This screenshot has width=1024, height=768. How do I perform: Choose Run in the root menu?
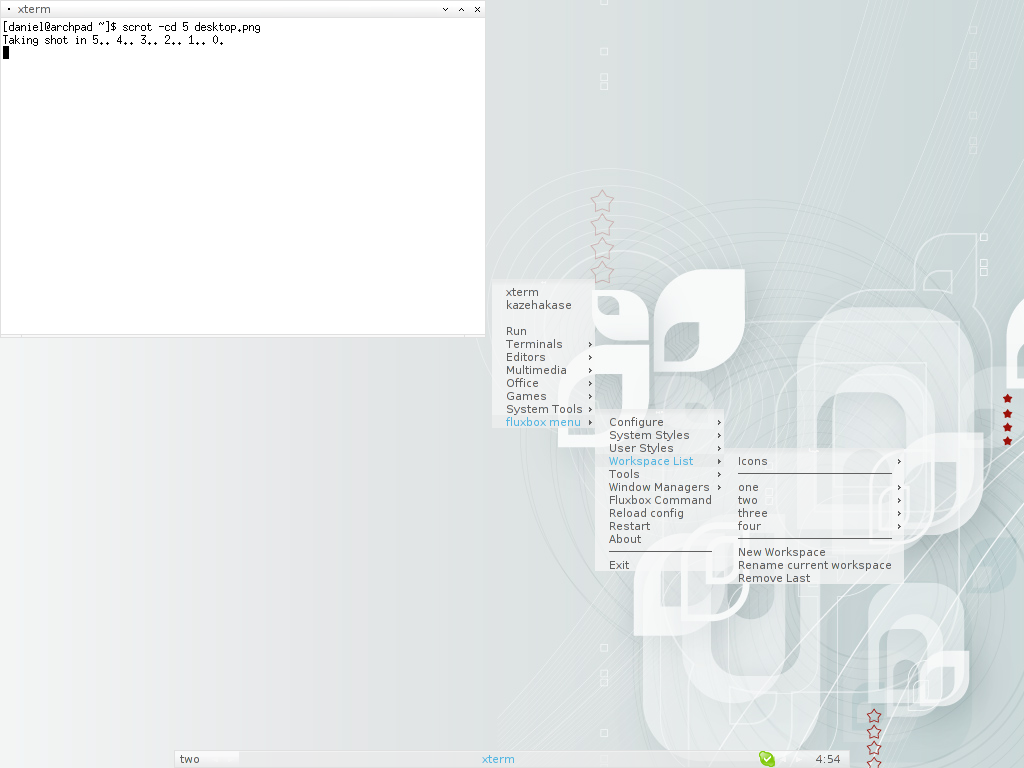point(543,331)
